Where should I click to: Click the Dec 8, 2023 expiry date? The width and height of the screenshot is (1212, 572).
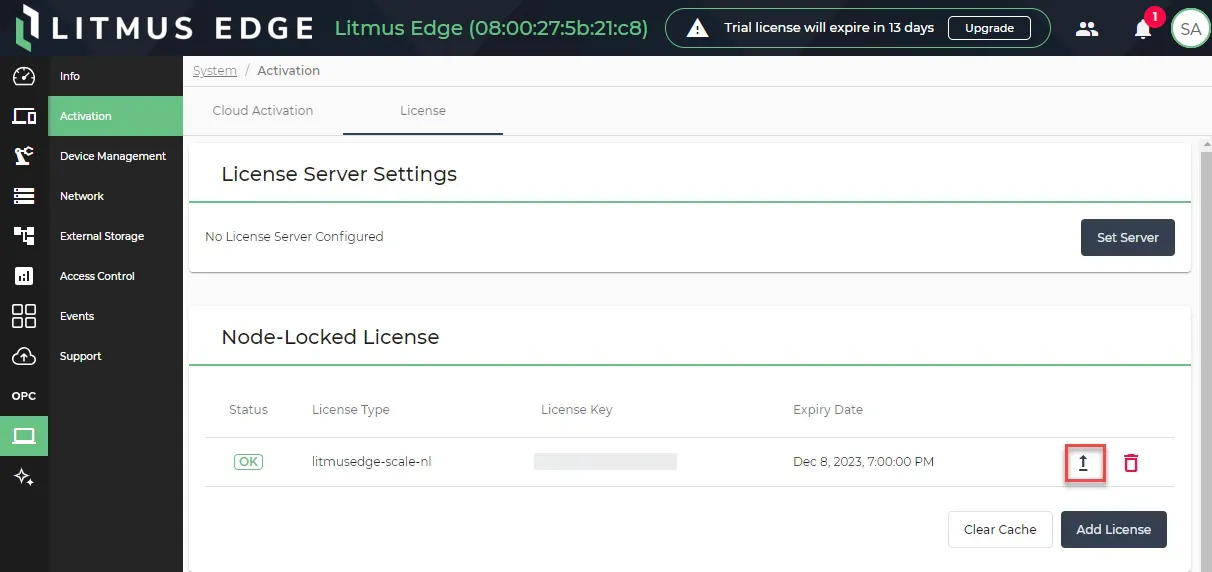(863, 462)
